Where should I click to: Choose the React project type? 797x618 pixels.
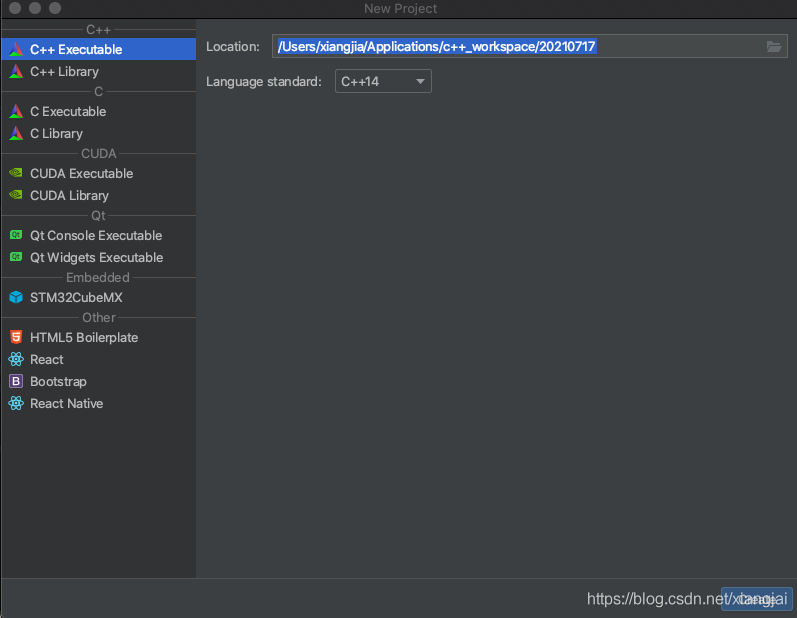[99, 359]
